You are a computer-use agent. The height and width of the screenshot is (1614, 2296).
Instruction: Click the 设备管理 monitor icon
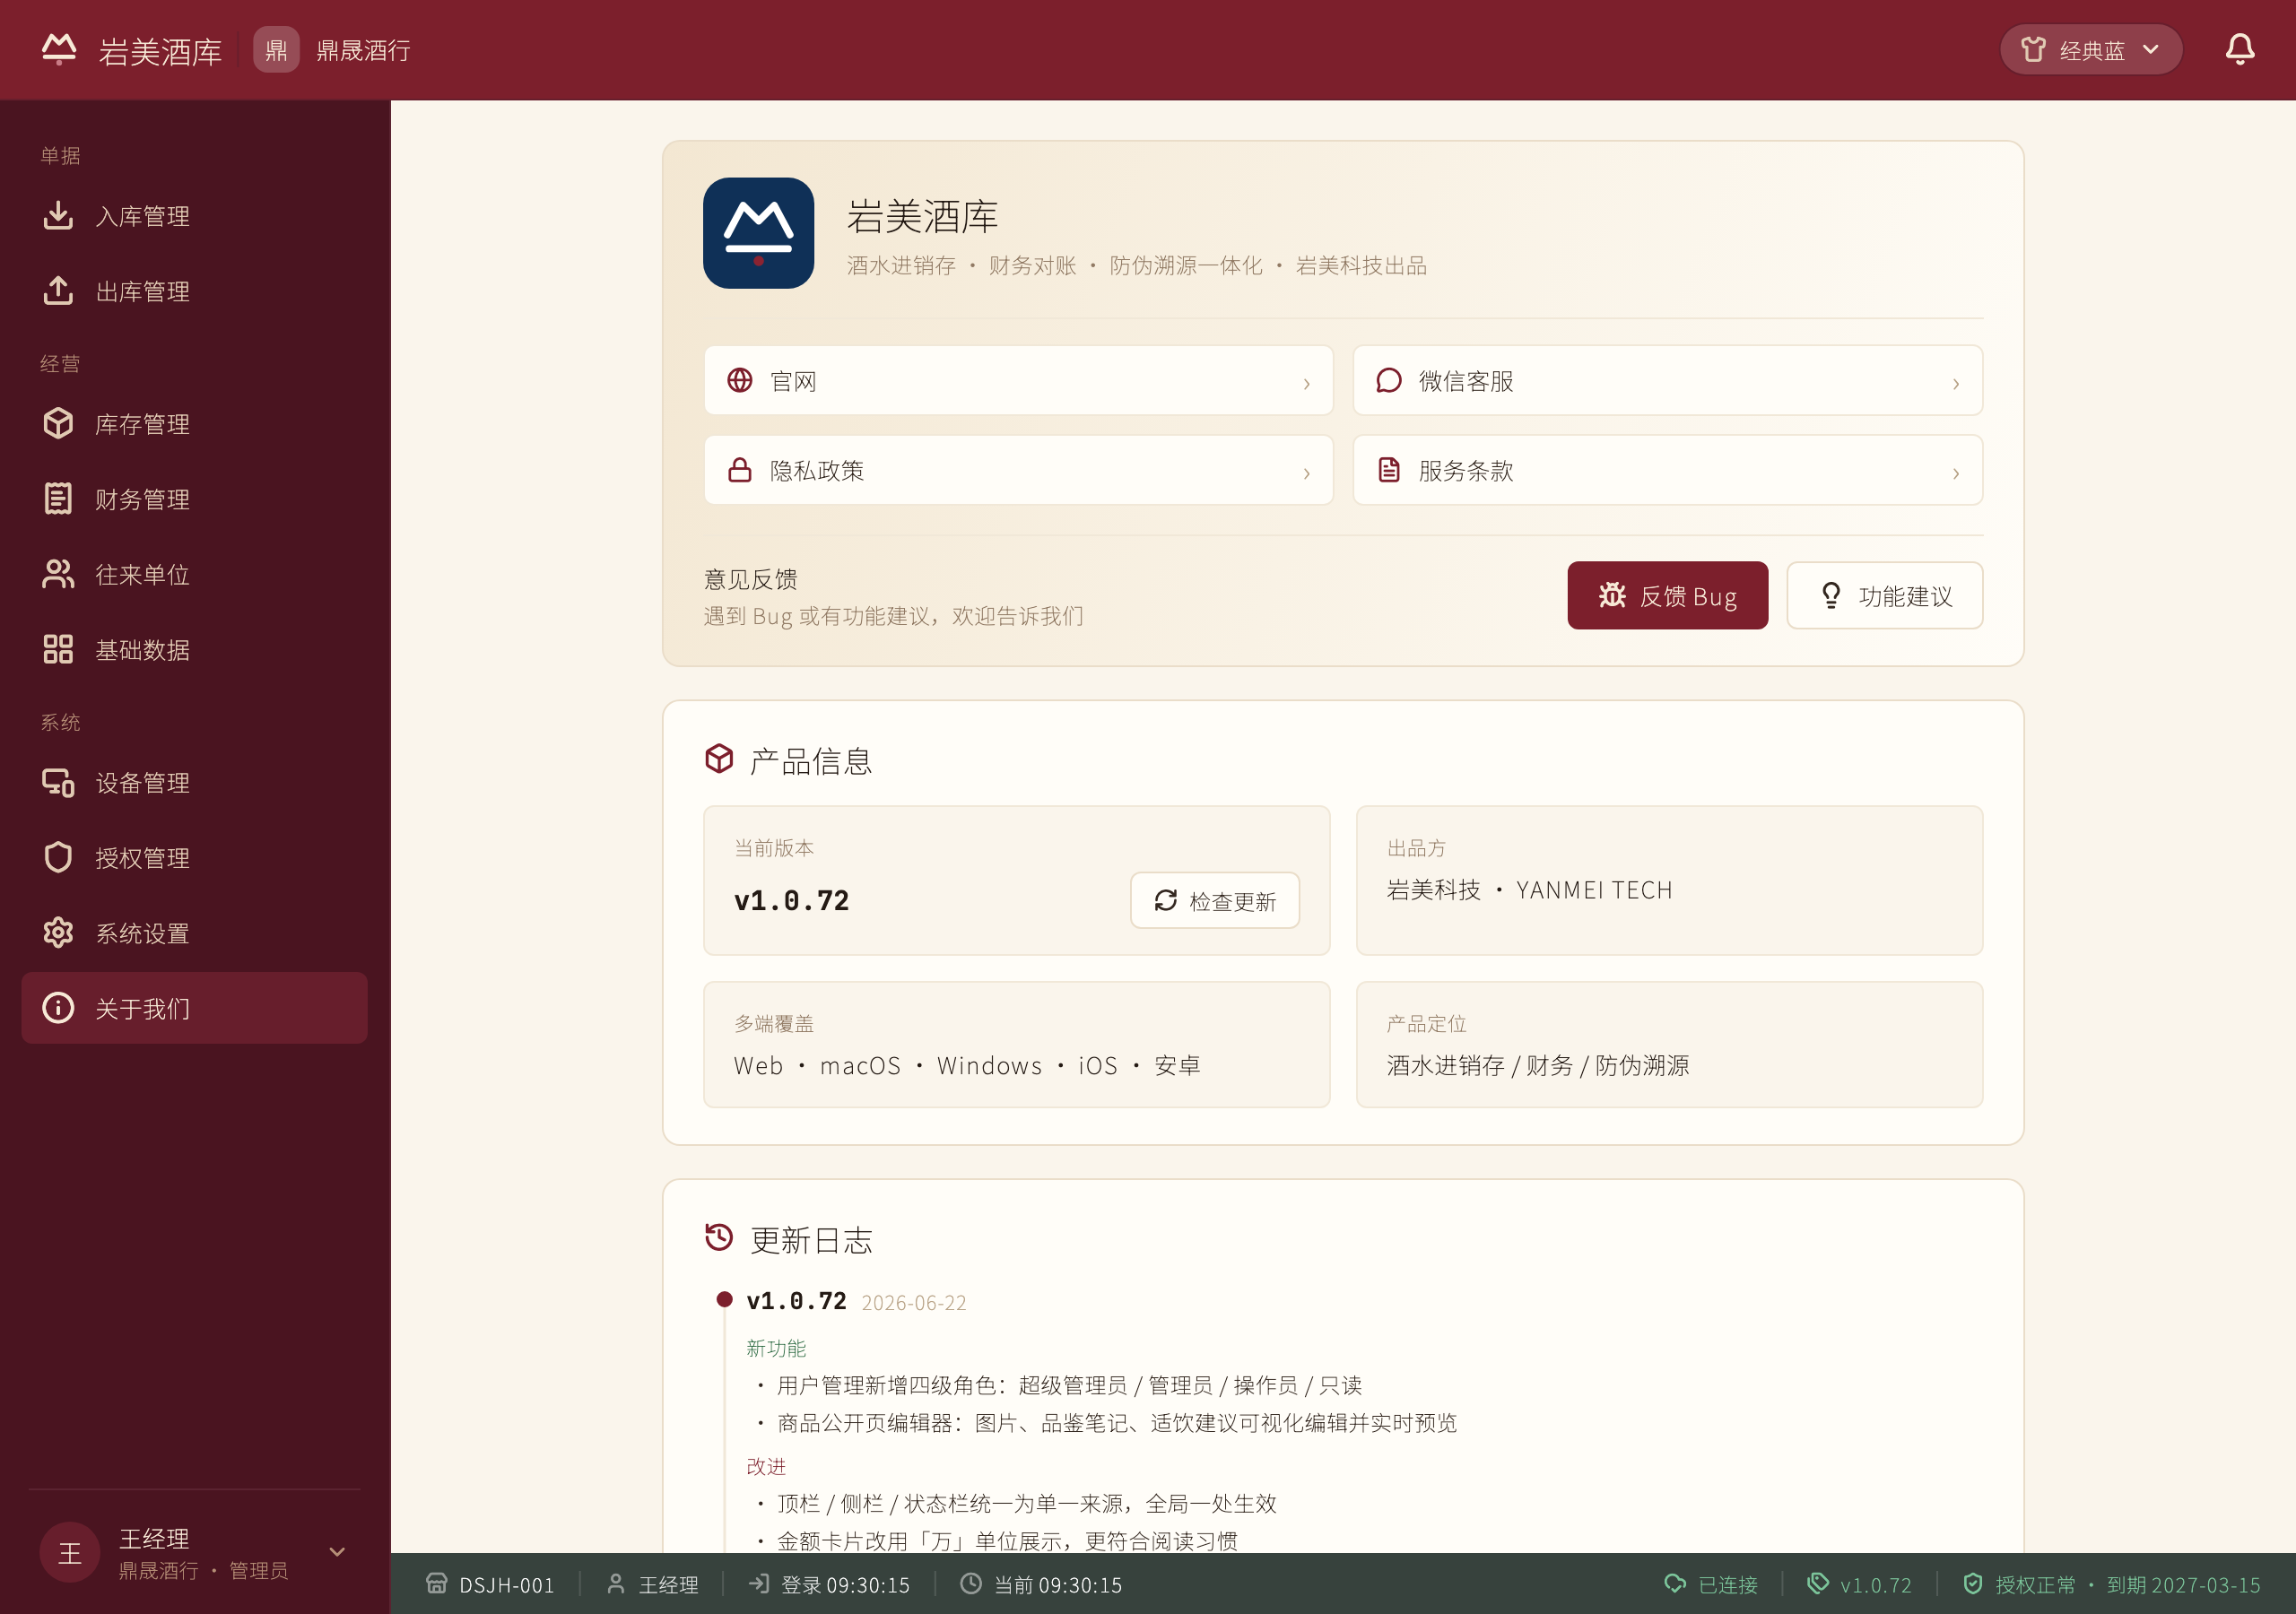tap(58, 783)
